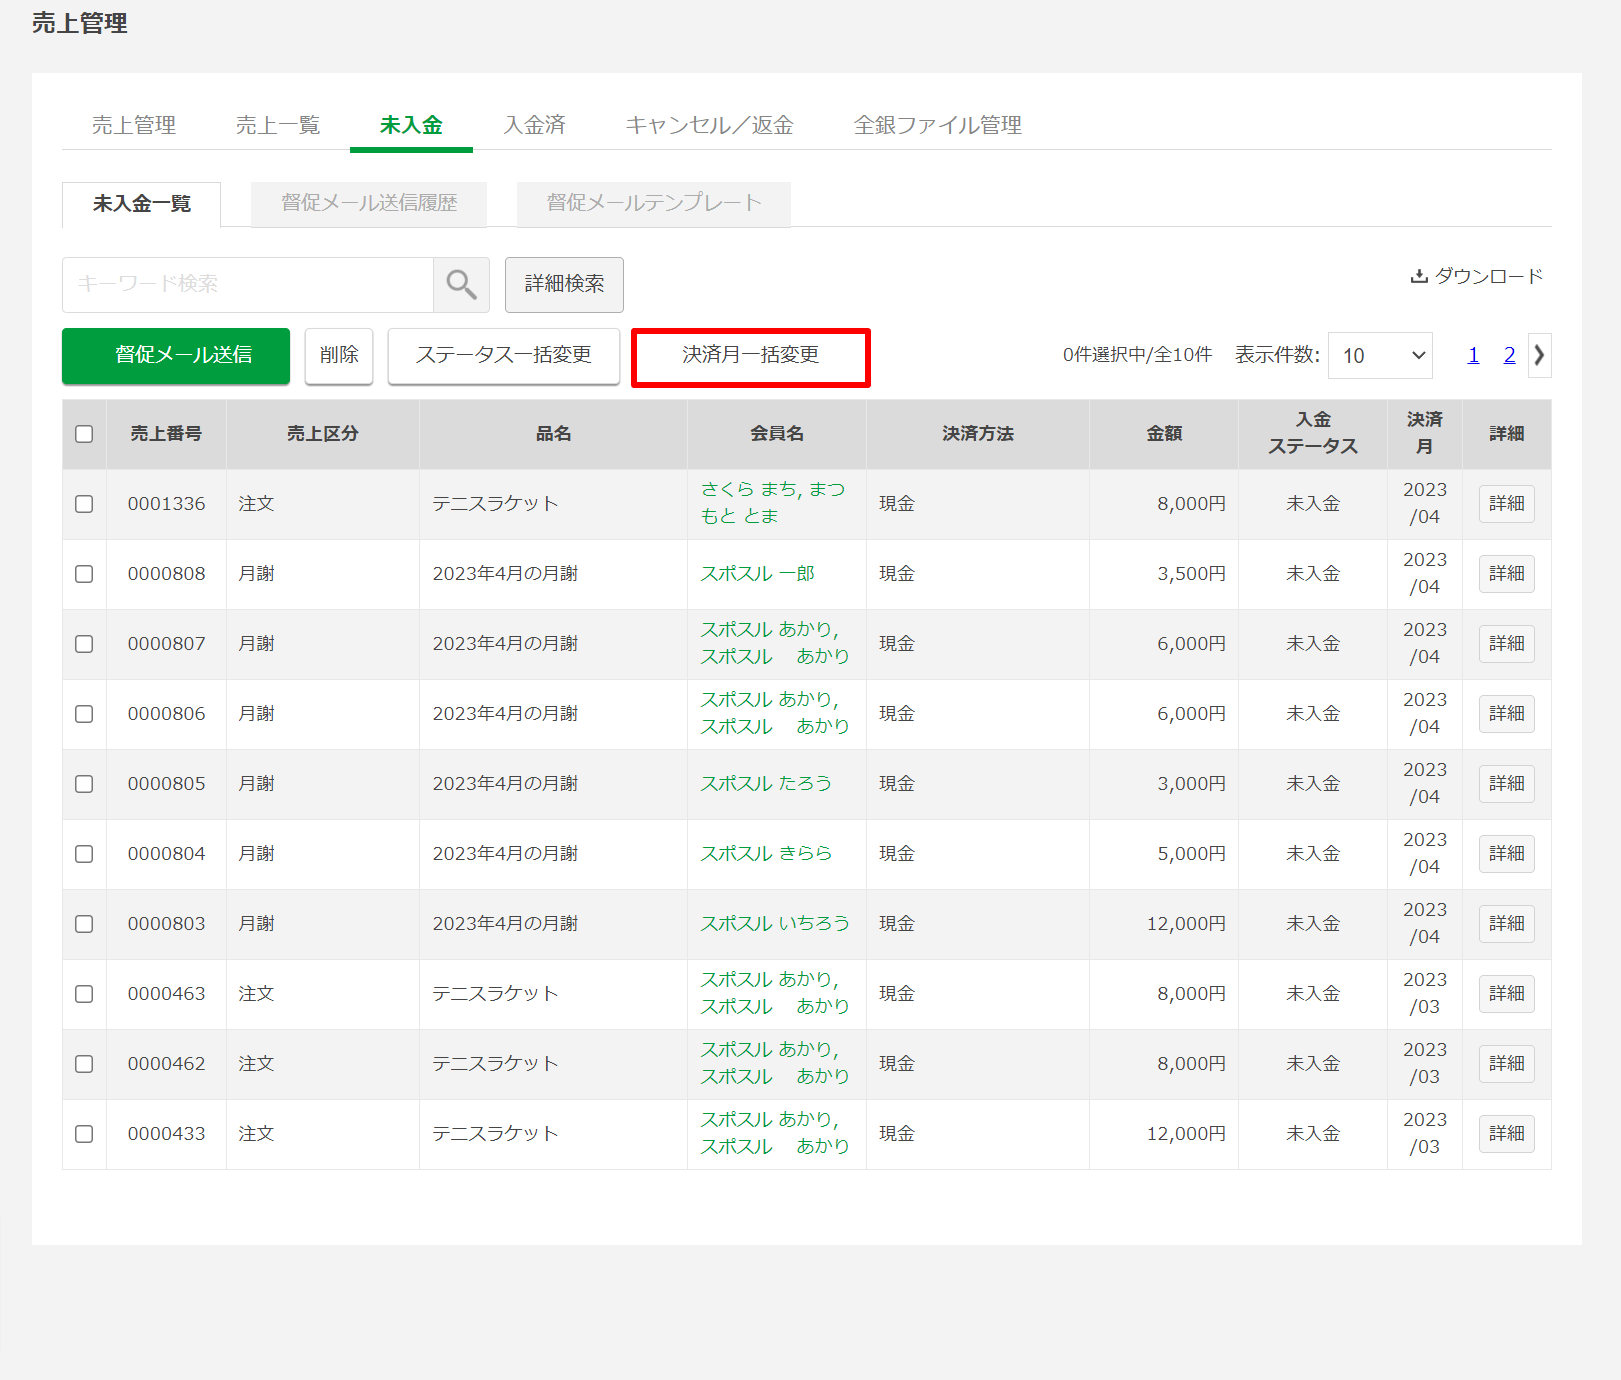Image resolution: width=1621 pixels, height=1380 pixels.
Task: Open the 全銀ファイル管理 tab
Action: click(938, 125)
